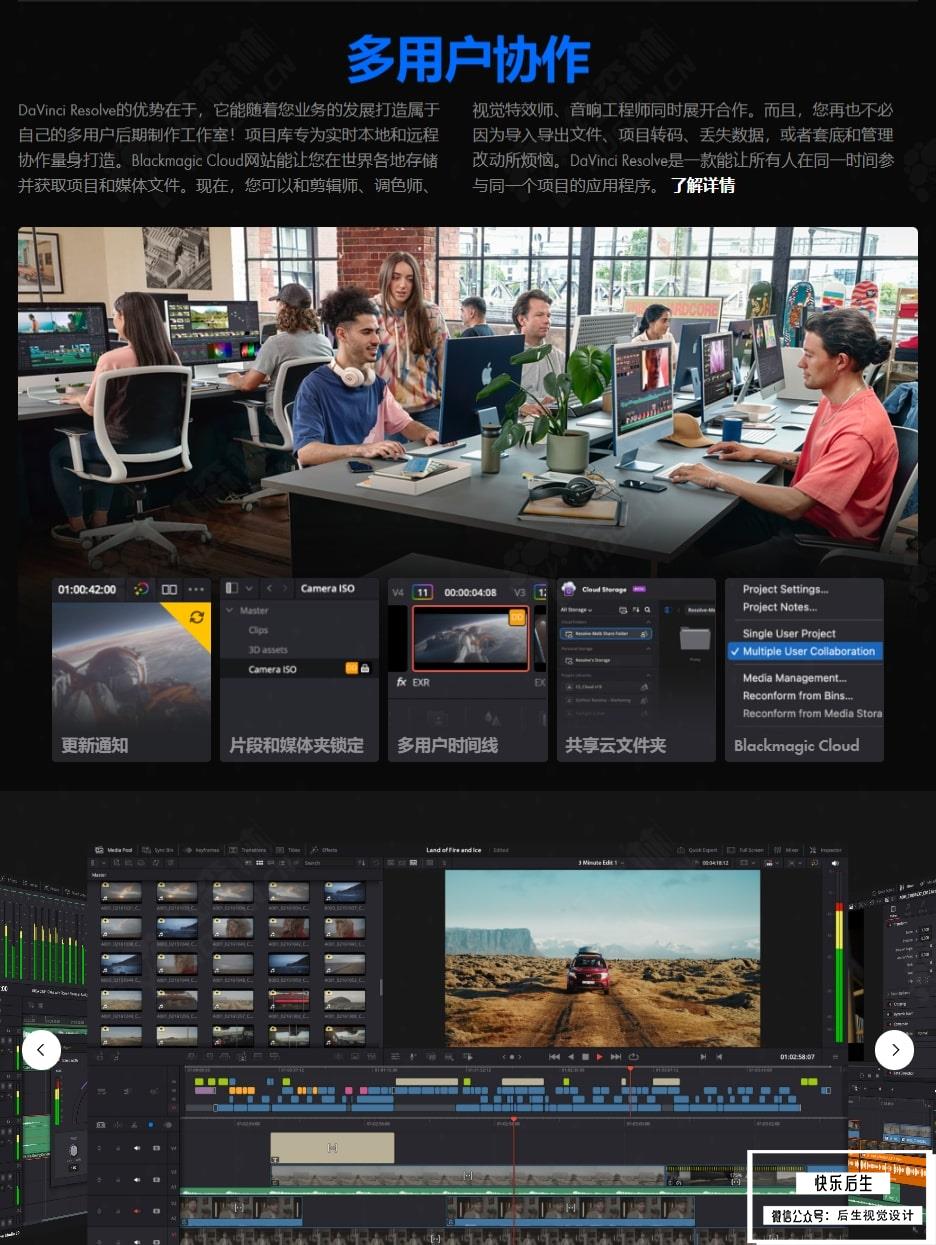The height and width of the screenshot is (1245, 936).
Task: Collapse the Master bin tree
Action: (230, 610)
